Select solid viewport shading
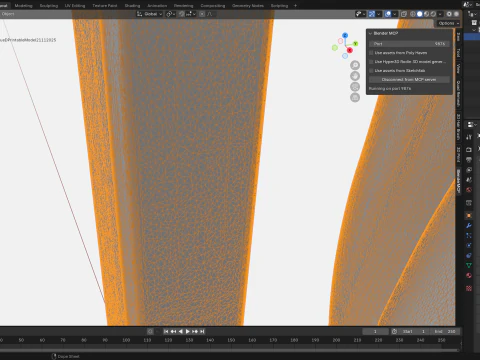The image size is (480, 360). (x=420, y=14)
